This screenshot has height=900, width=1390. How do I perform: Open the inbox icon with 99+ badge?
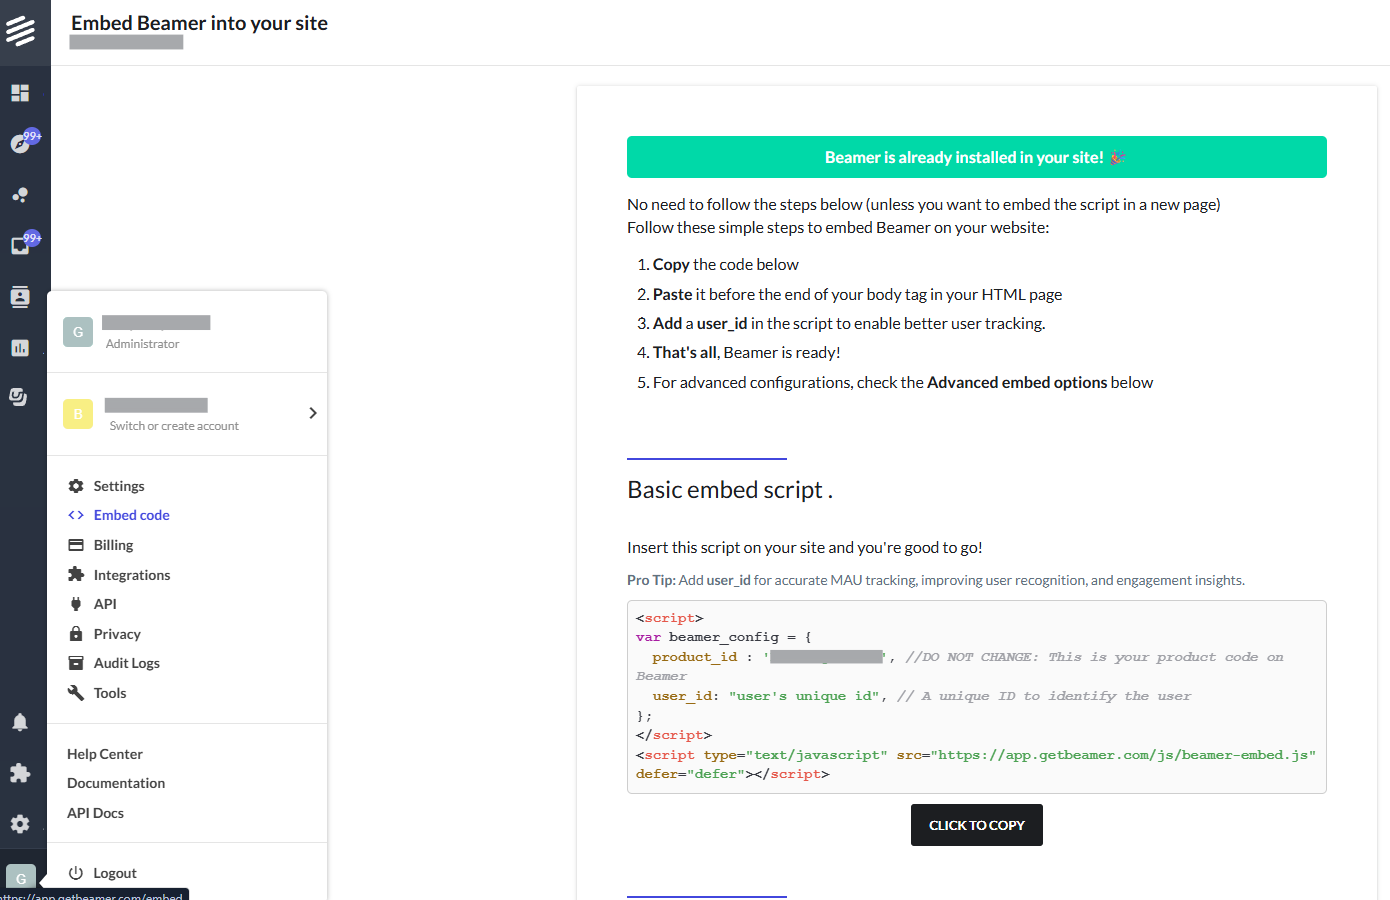pyautogui.click(x=20, y=245)
